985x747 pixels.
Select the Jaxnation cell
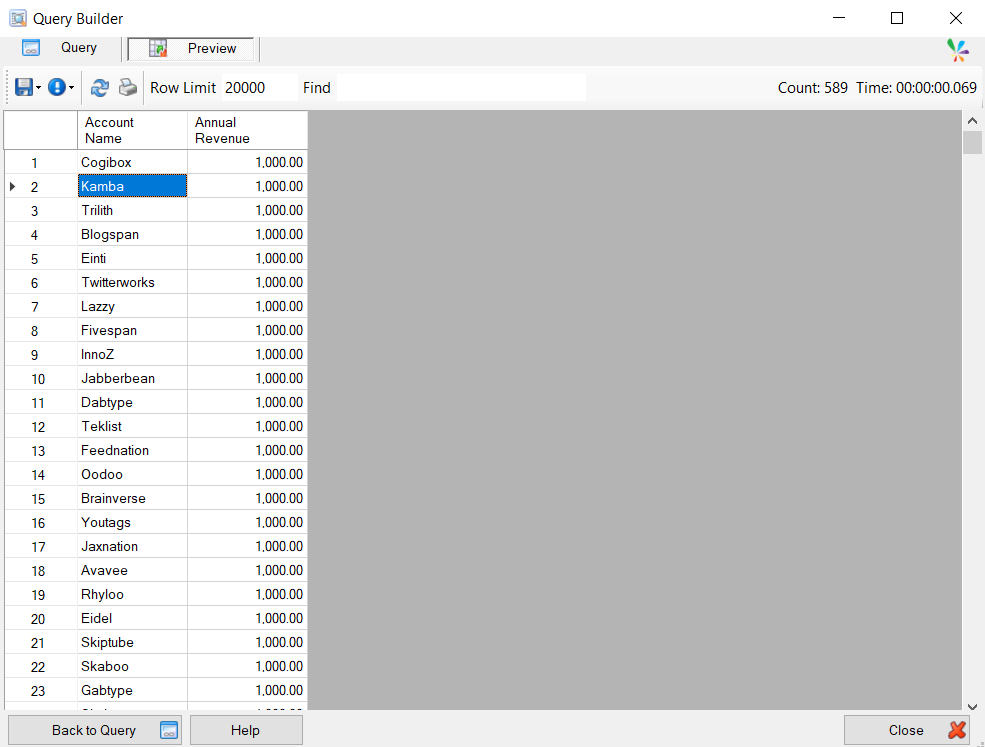coord(133,546)
